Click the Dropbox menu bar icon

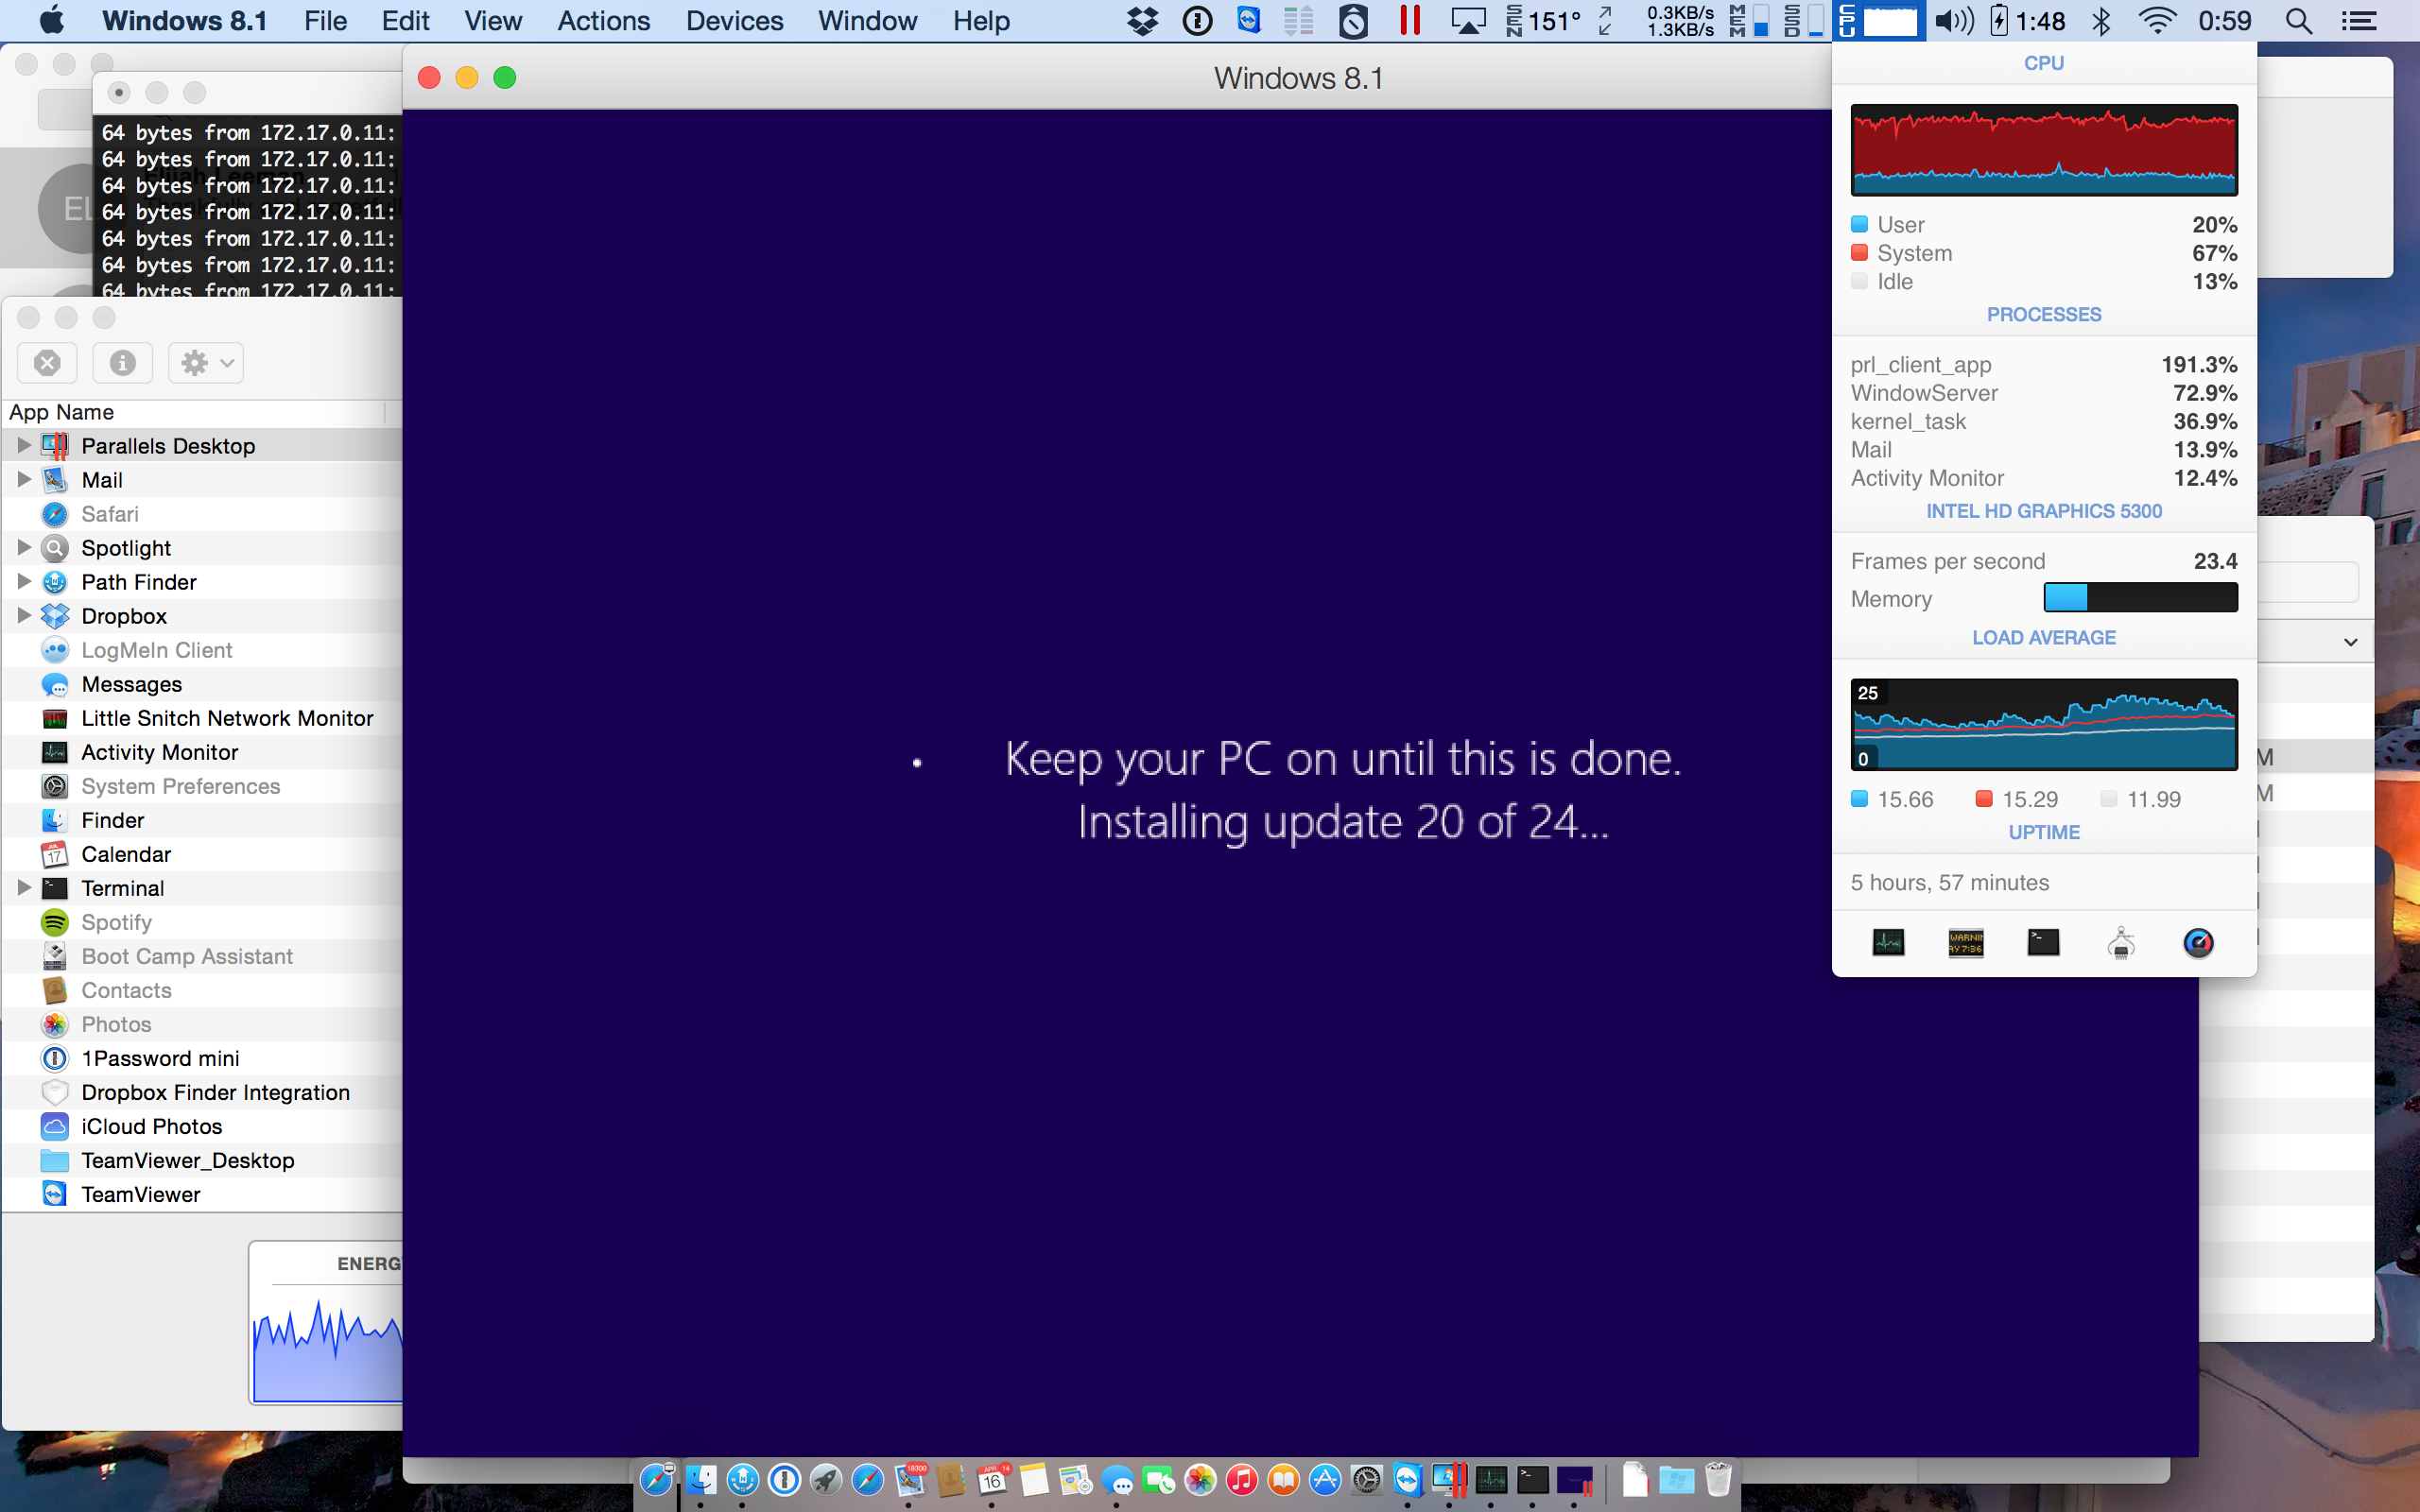[1142, 20]
